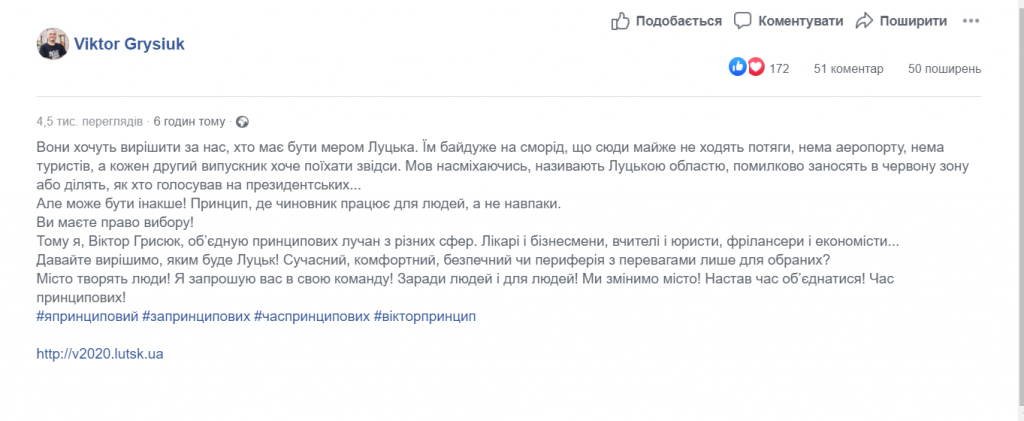This screenshot has width=1024, height=421.
Task: Click the blue like reaction icon
Action: (x=739, y=68)
